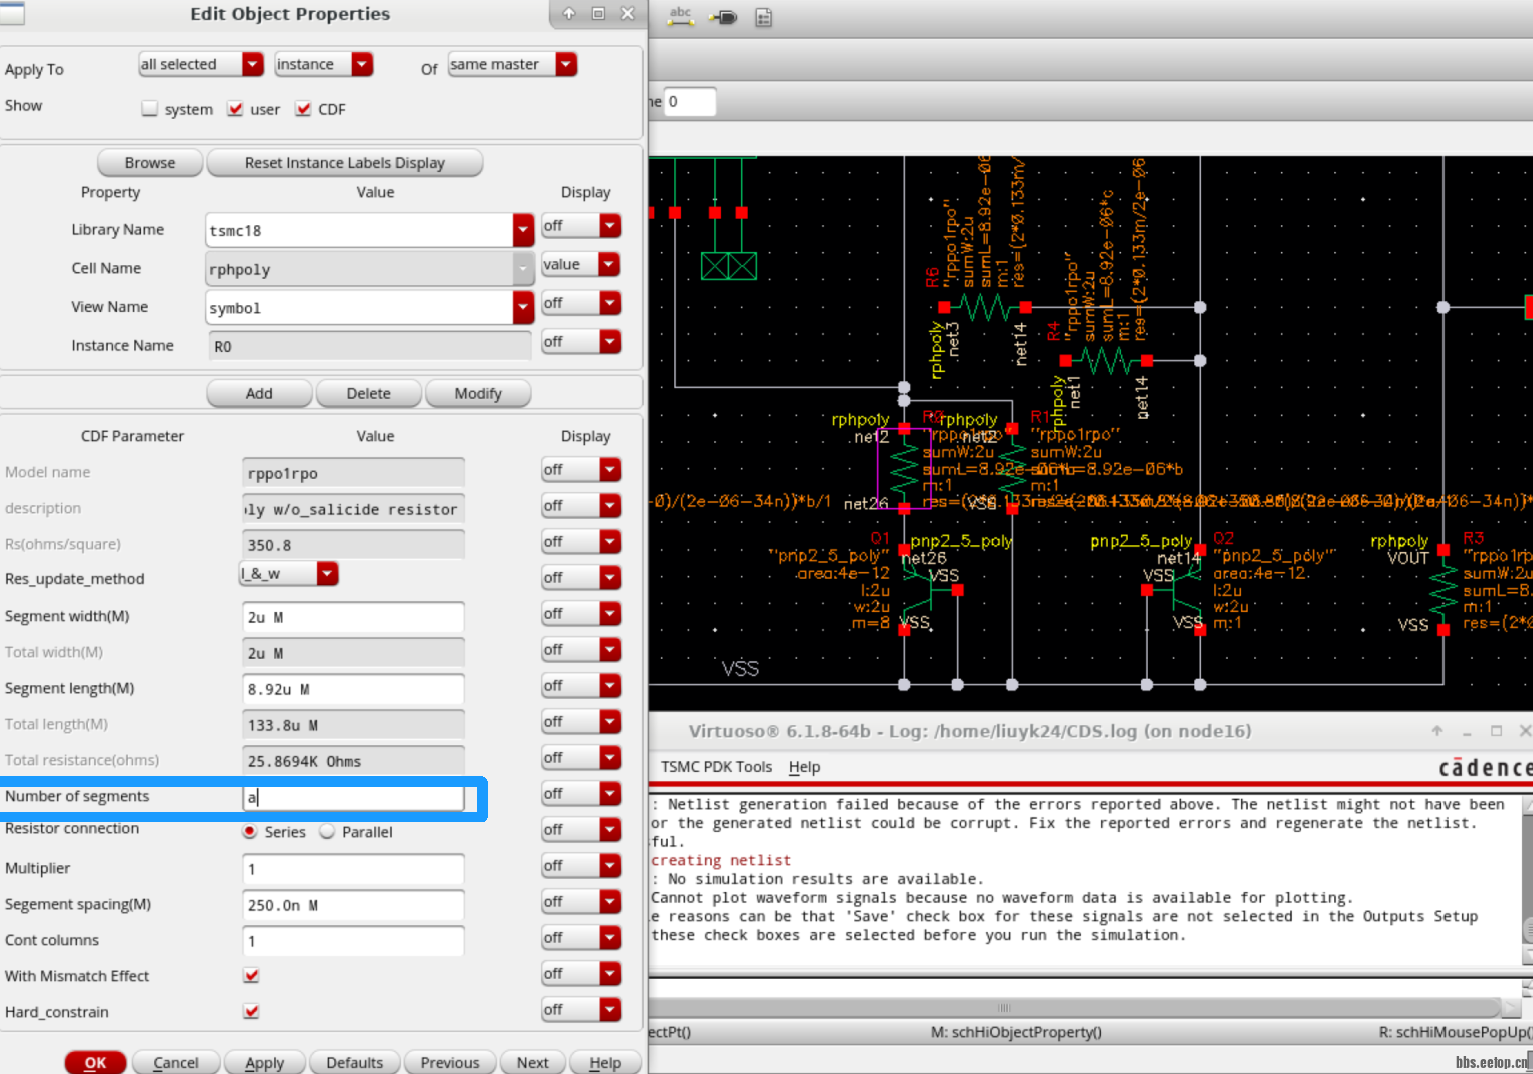Screen dimensions: 1533x1074
Task: Open the 'instance' Apply To dropdown
Action: pos(324,64)
